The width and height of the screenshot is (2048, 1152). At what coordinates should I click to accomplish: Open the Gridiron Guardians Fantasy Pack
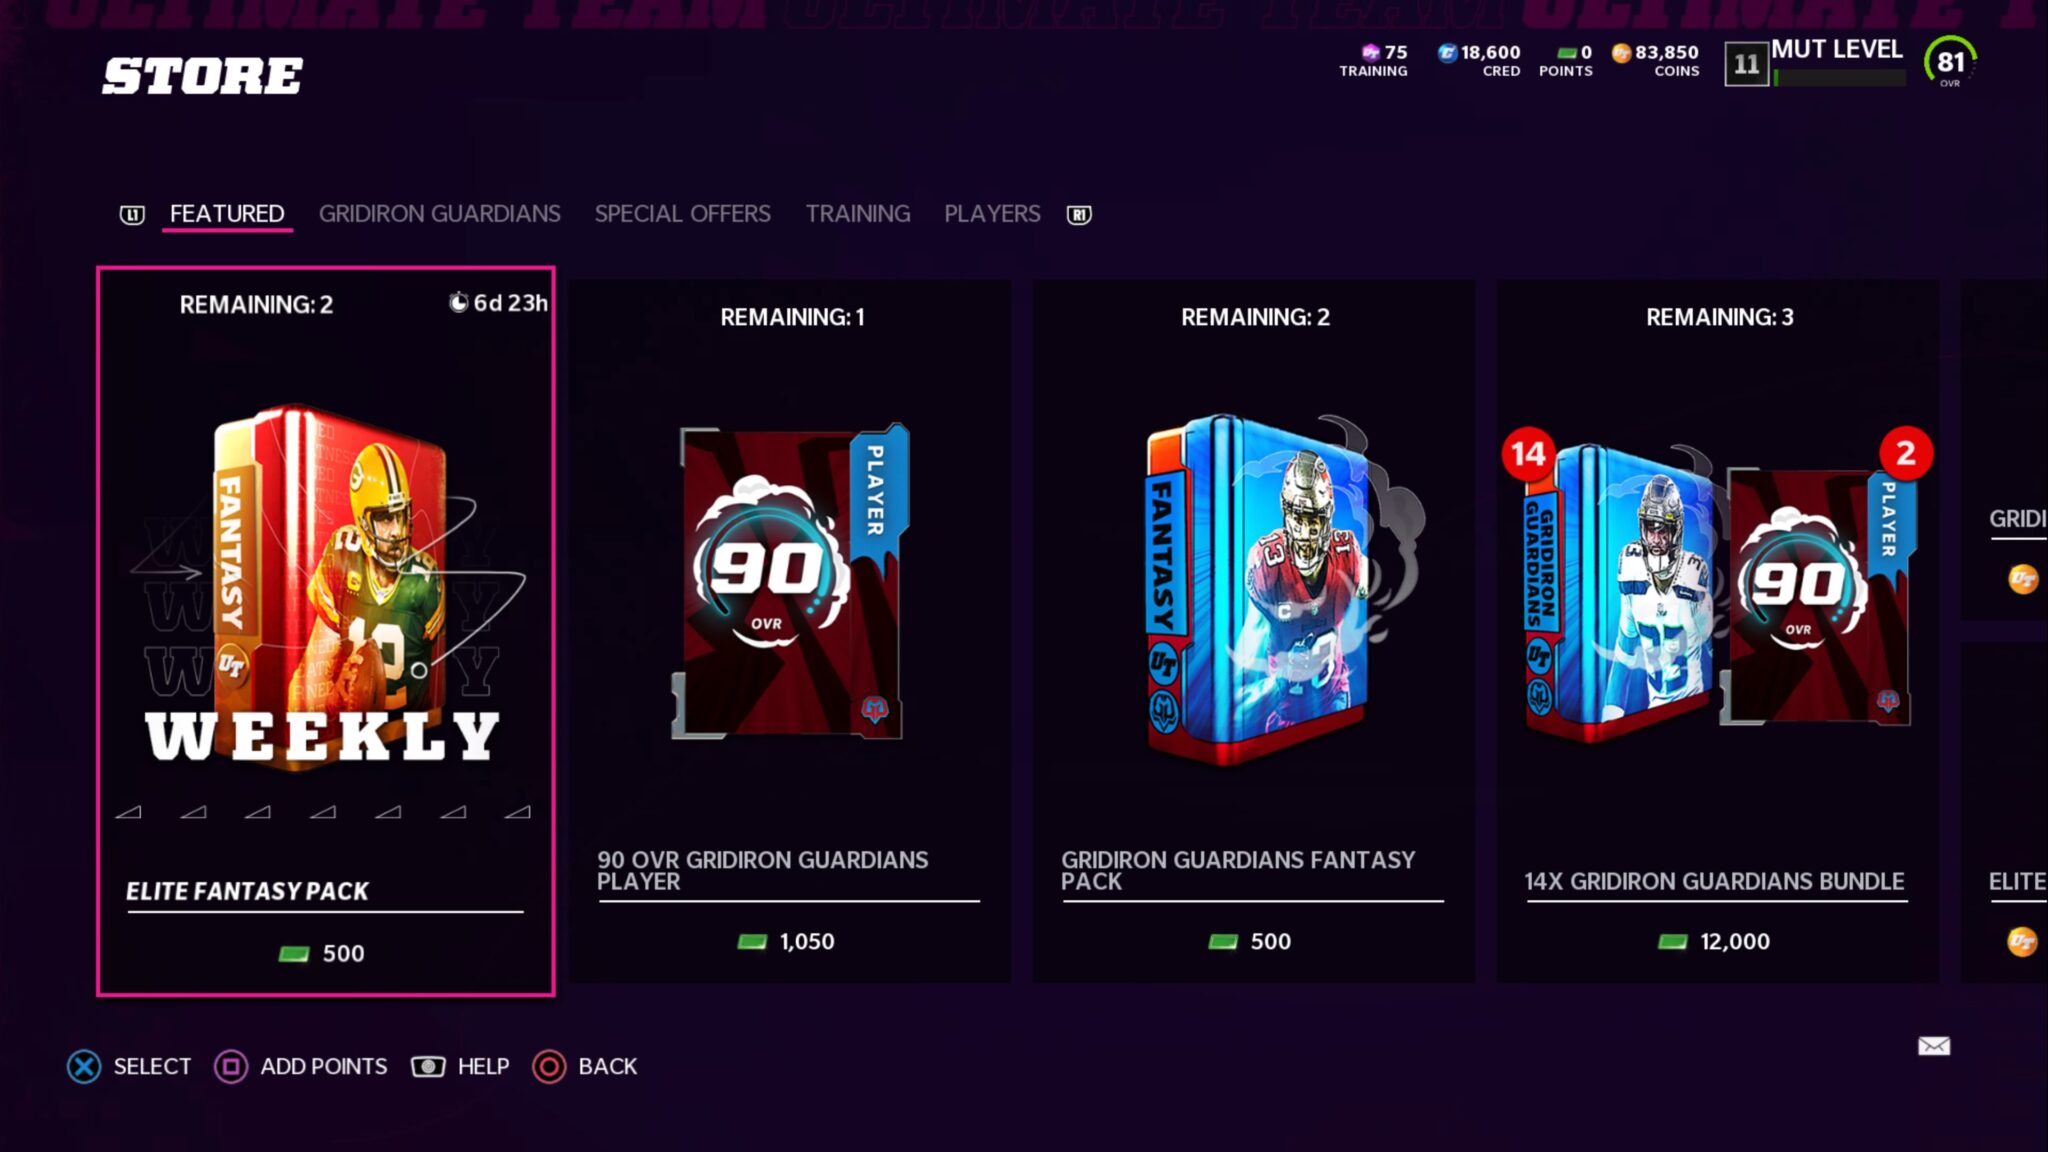(x=1253, y=631)
